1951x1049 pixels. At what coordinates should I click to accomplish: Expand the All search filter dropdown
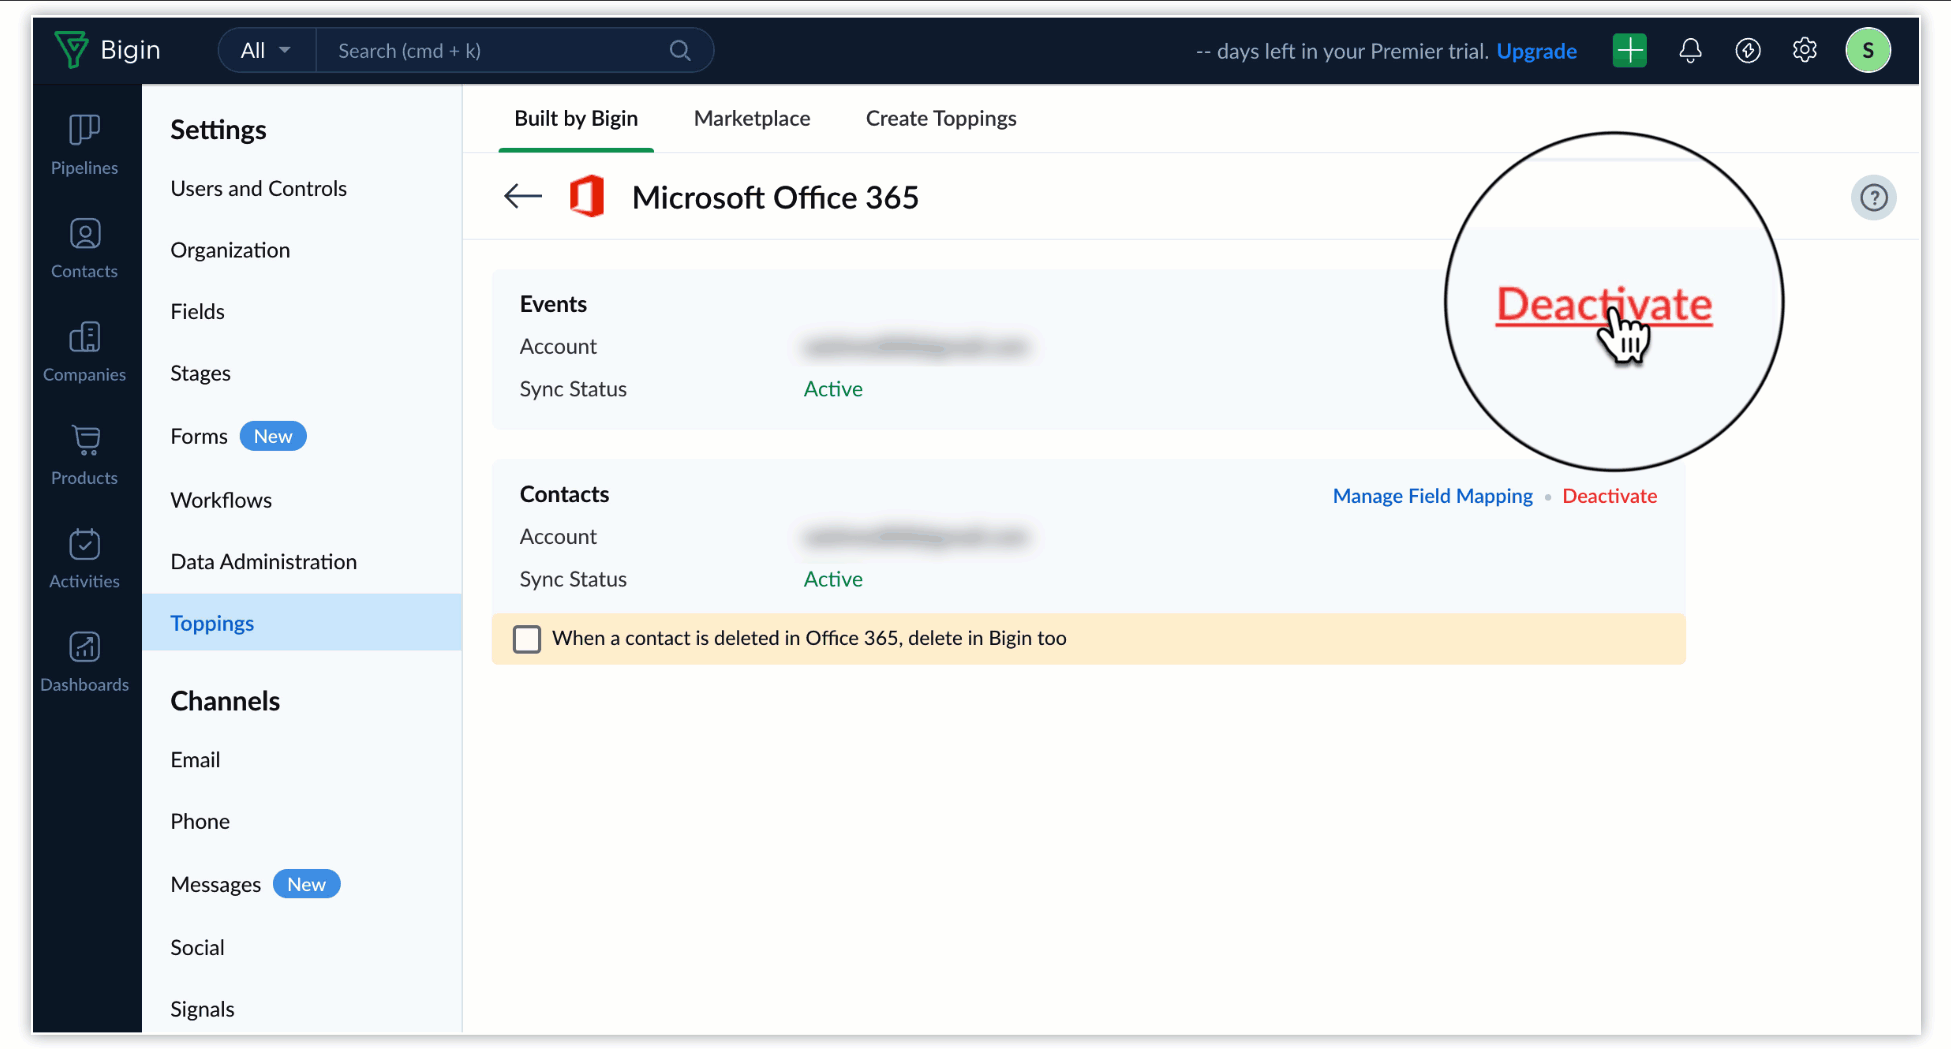(x=265, y=50)
